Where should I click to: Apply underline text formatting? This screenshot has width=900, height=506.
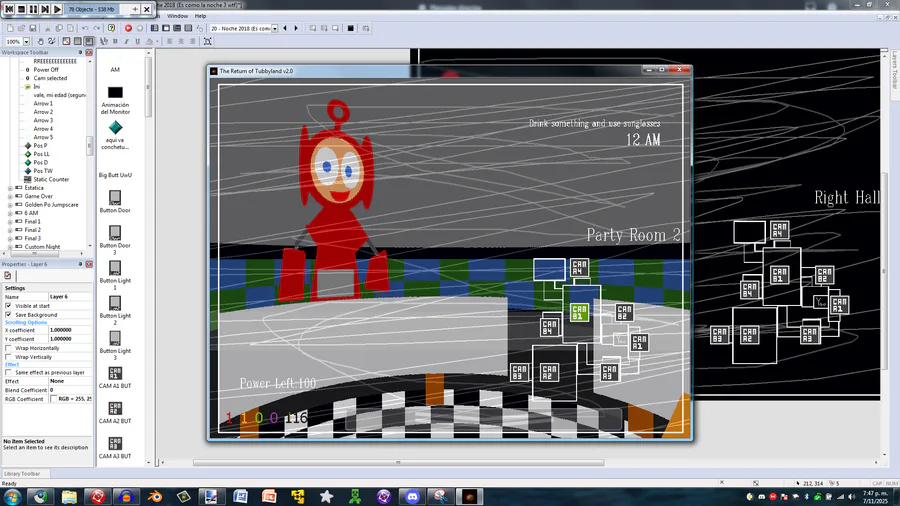pos(138,41)
